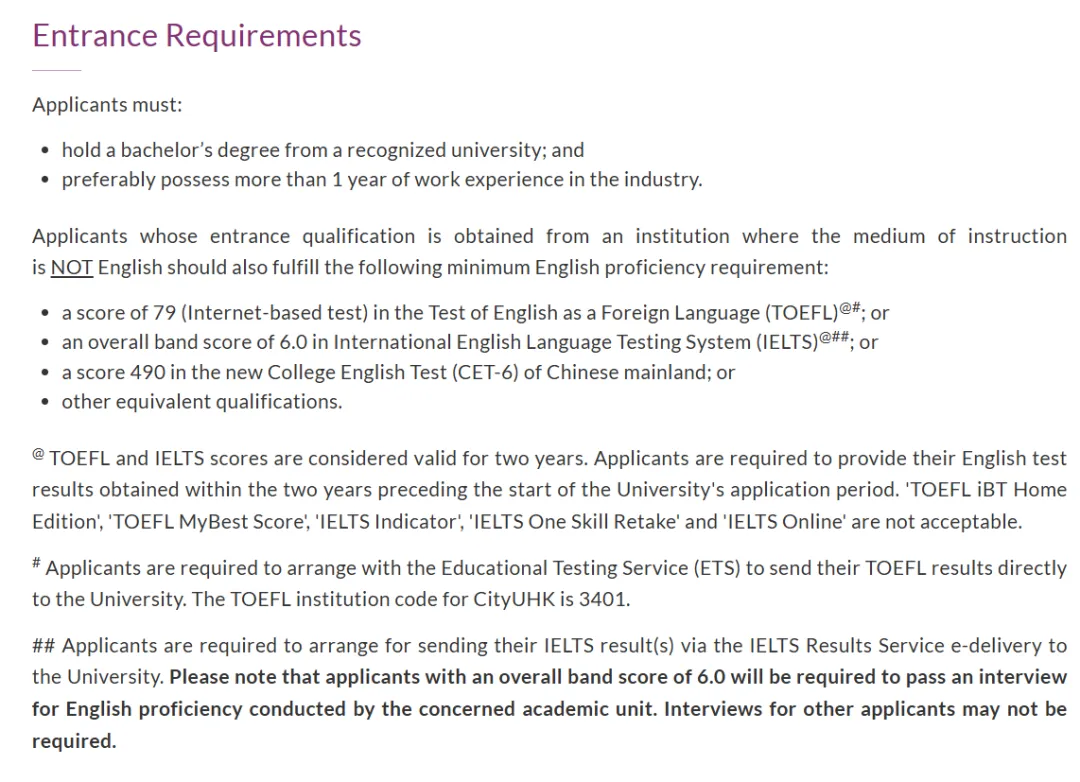Click "other equivalent qualifications" bullet

(x=201, y=402)
